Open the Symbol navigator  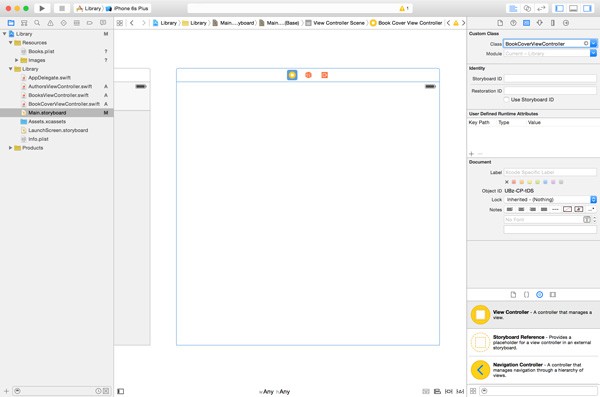click(x=24, y=23)
